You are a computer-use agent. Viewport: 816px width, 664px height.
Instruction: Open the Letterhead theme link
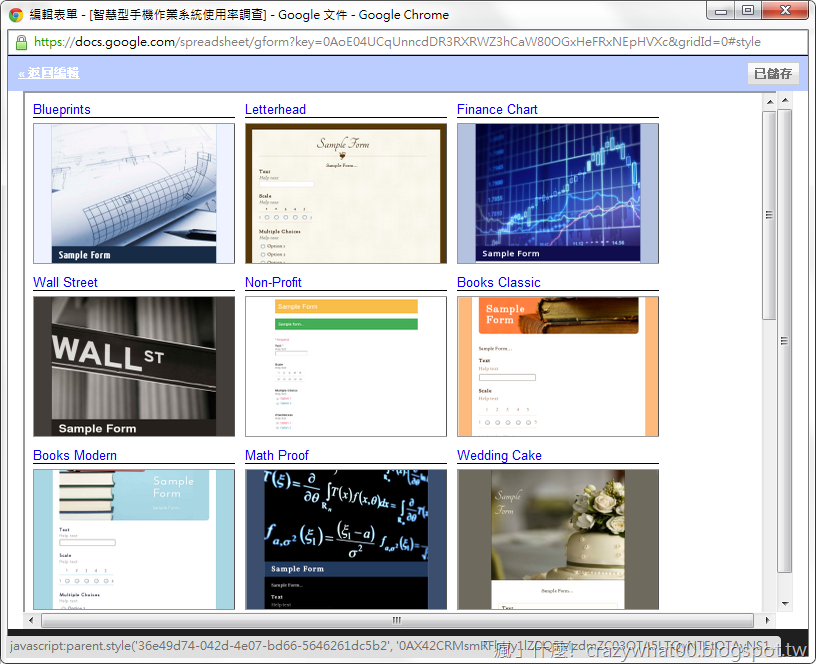tap(275, 109)
